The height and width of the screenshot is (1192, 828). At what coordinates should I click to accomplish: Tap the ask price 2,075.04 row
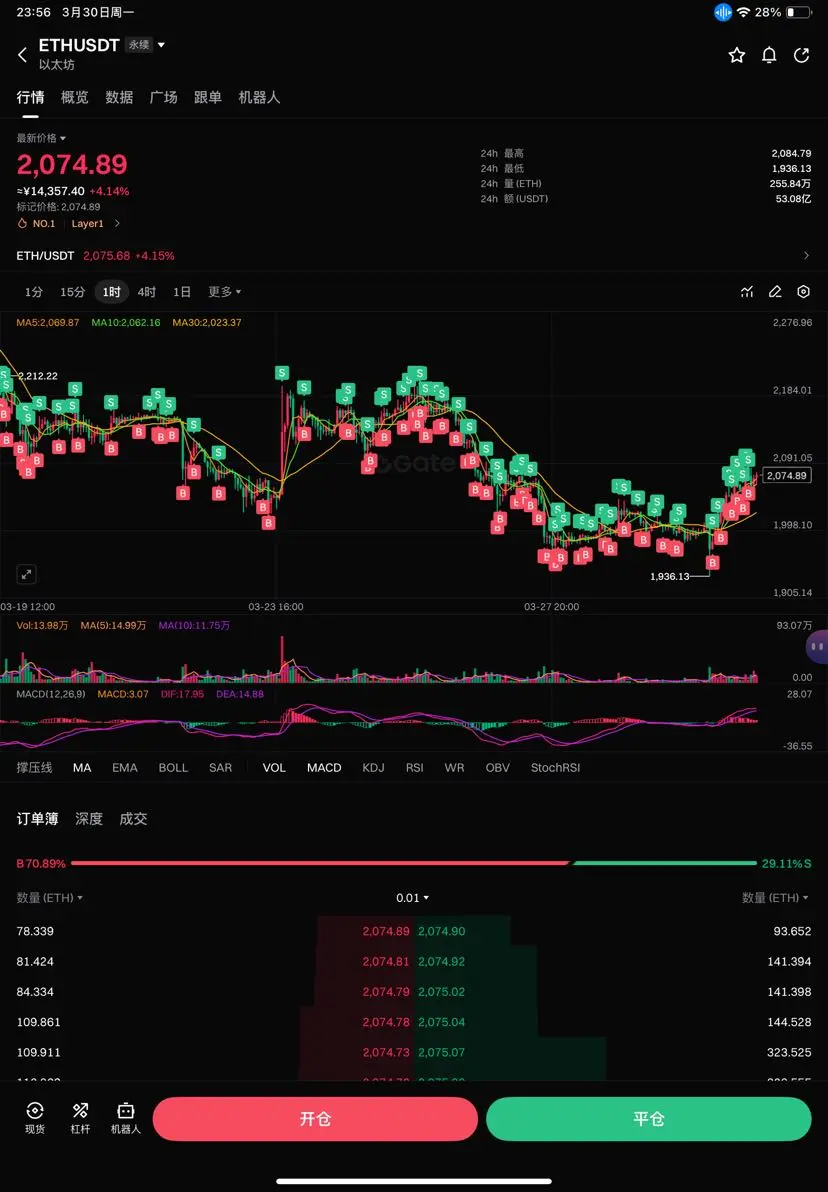tap(442, 1022)
